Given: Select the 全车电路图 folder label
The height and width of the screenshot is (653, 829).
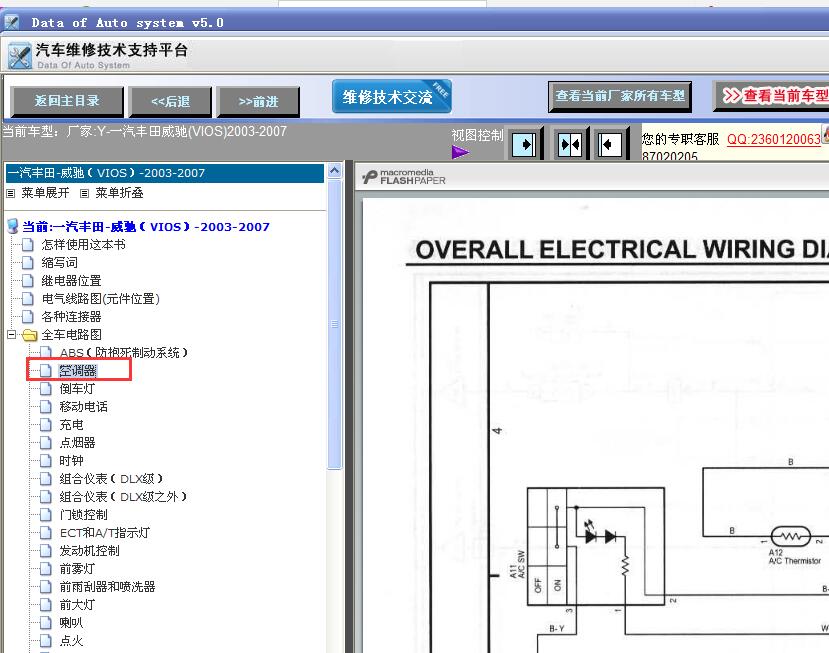Looking at the screenshot, I should pos(71,334).
